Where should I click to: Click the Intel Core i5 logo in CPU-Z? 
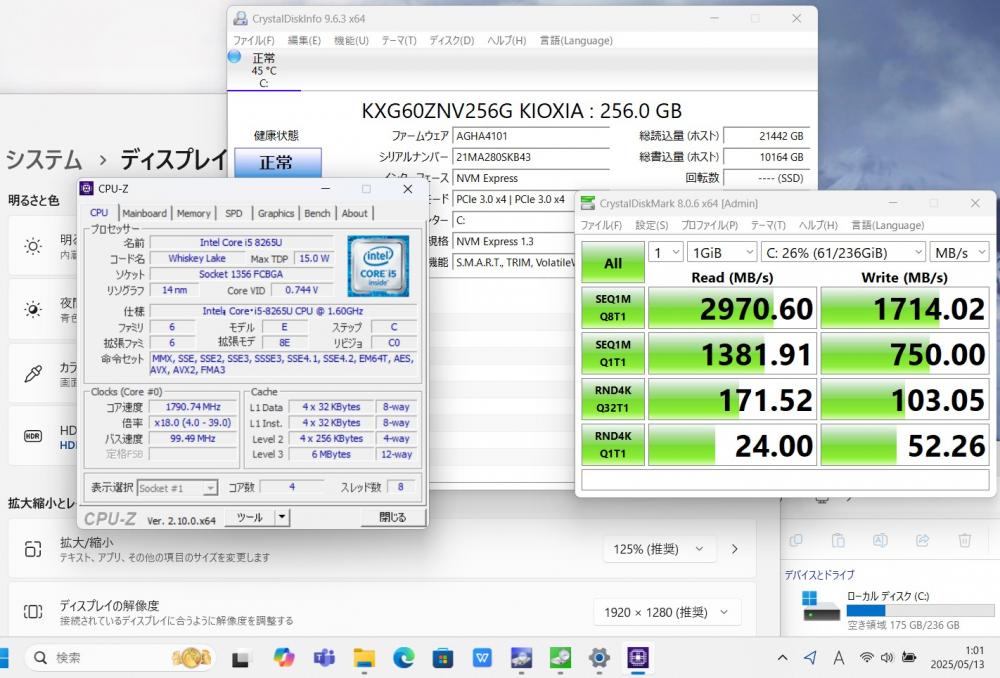coord(378,266)
